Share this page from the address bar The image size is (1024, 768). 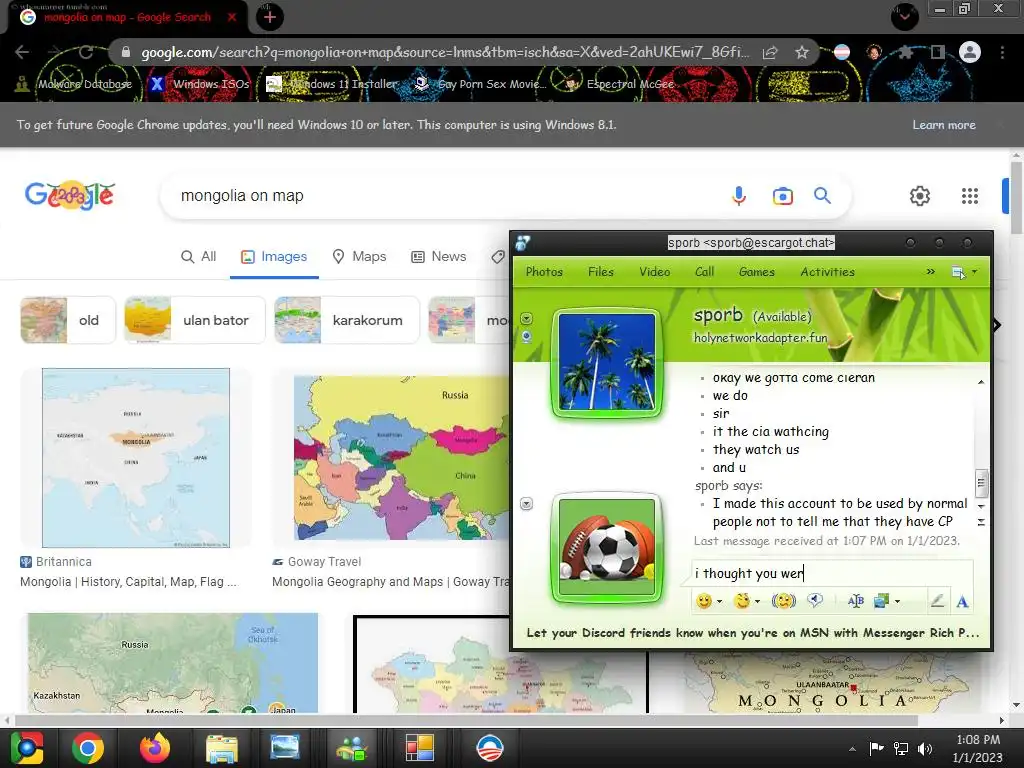point(770,52)
